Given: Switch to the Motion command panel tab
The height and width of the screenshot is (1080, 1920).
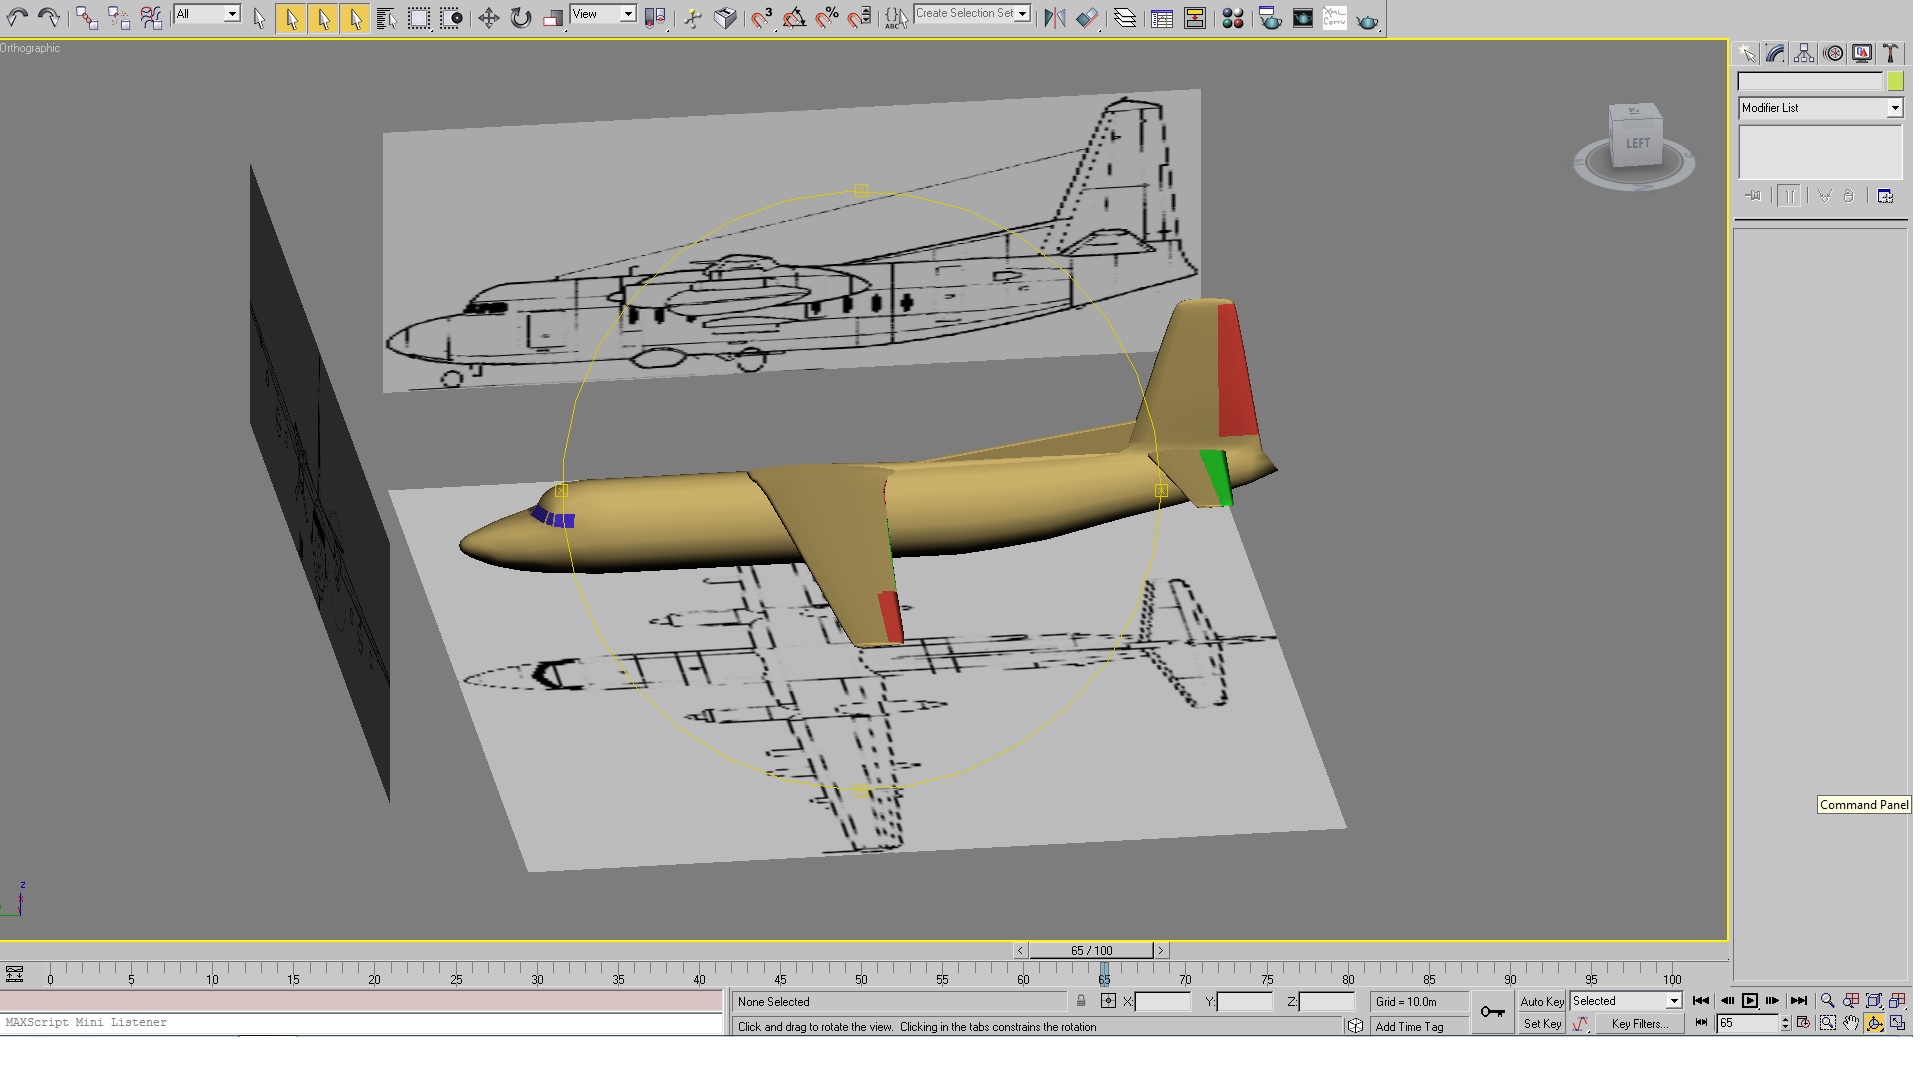Looking at the screenshot, I should tap(1833, 54).
